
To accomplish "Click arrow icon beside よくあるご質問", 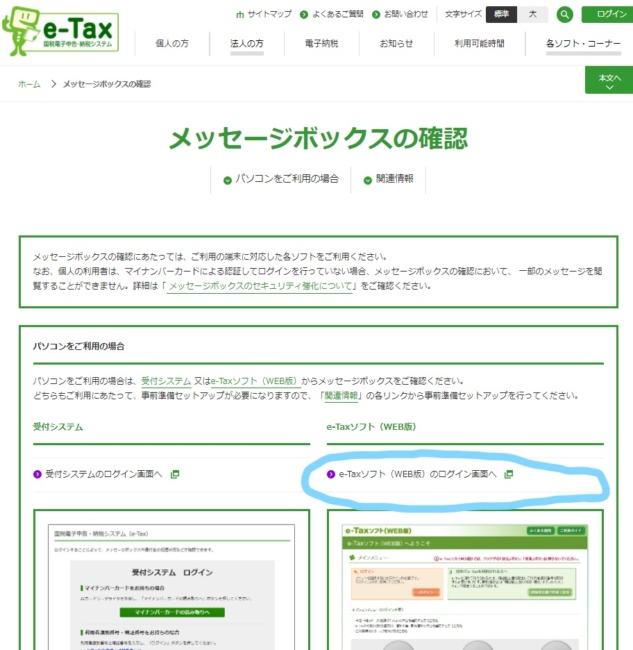I will point(304,15).
